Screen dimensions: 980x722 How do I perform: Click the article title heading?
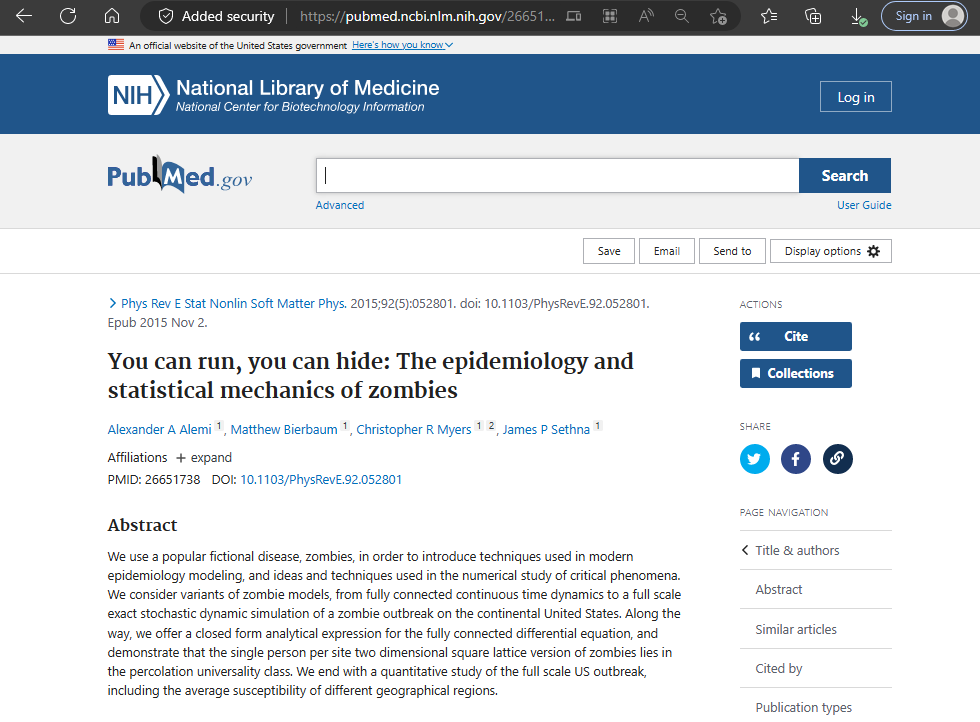pos(370,375)
